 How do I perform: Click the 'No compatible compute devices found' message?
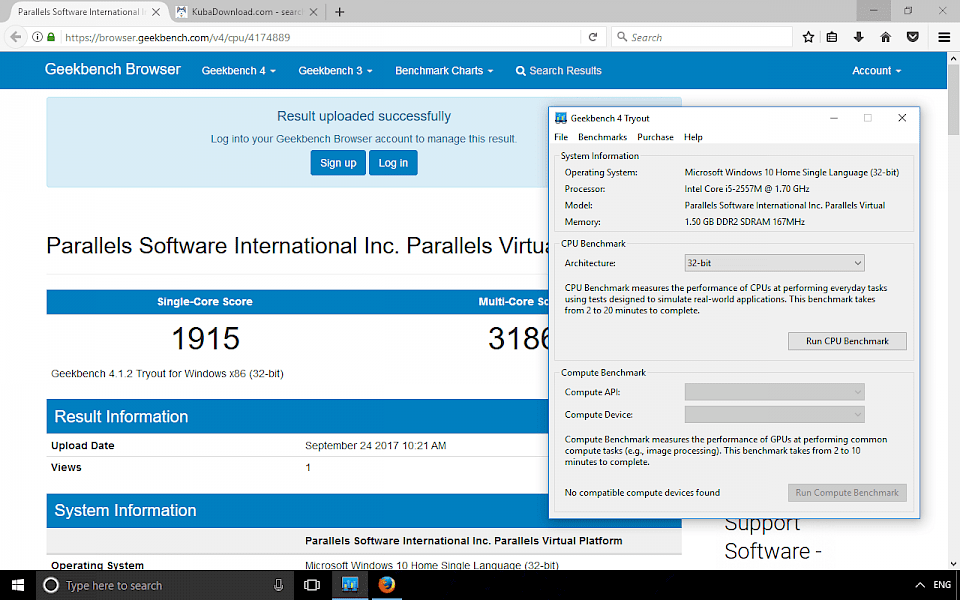[642, 493]
